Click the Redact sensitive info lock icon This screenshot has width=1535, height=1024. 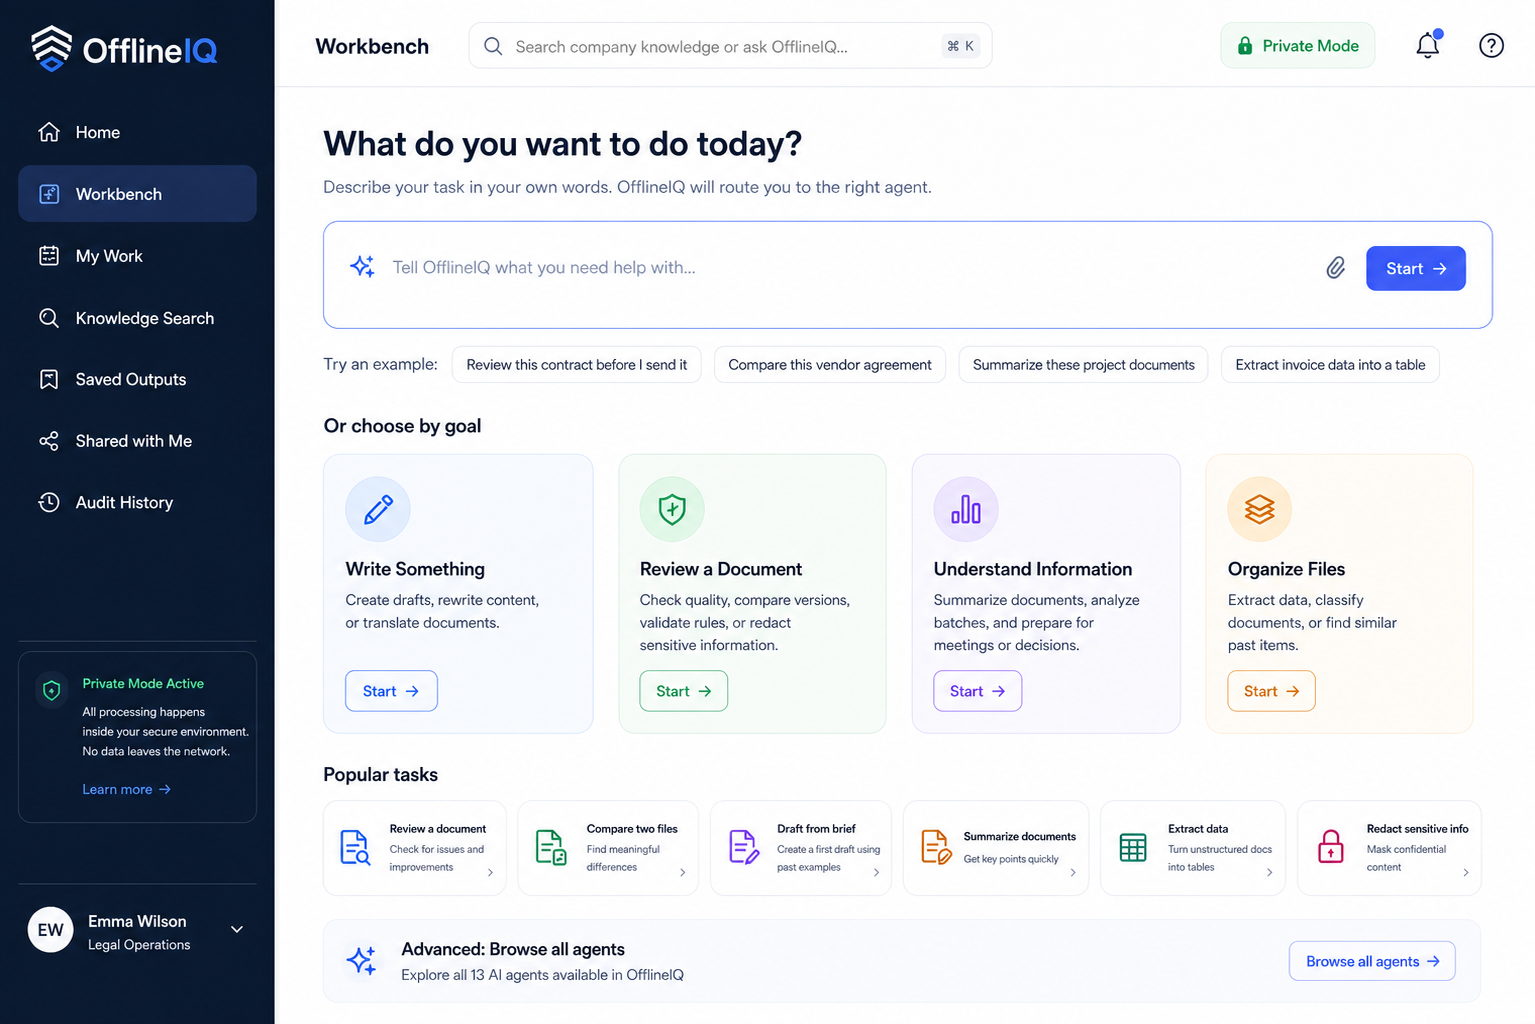(1331, 847)
